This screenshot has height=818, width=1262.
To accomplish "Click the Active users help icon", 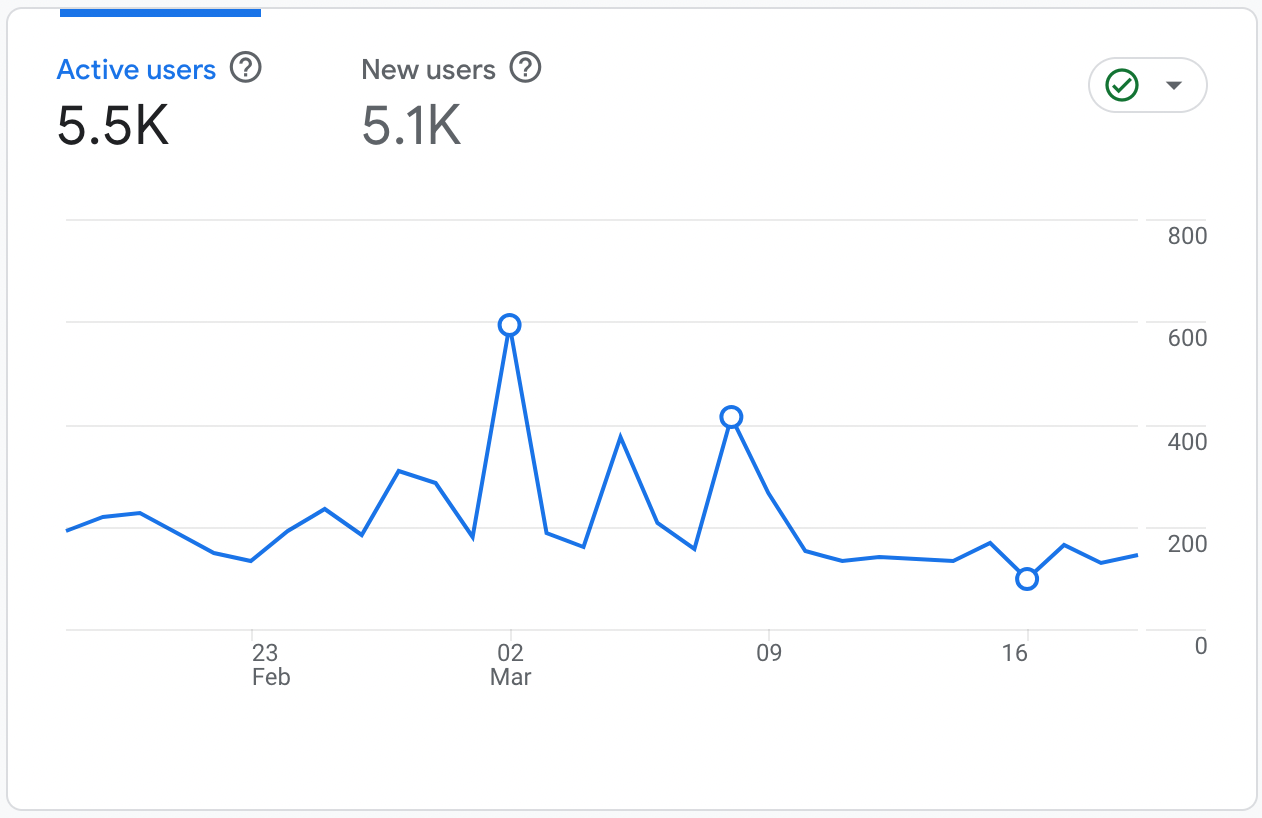I will [x=246, y=69].
